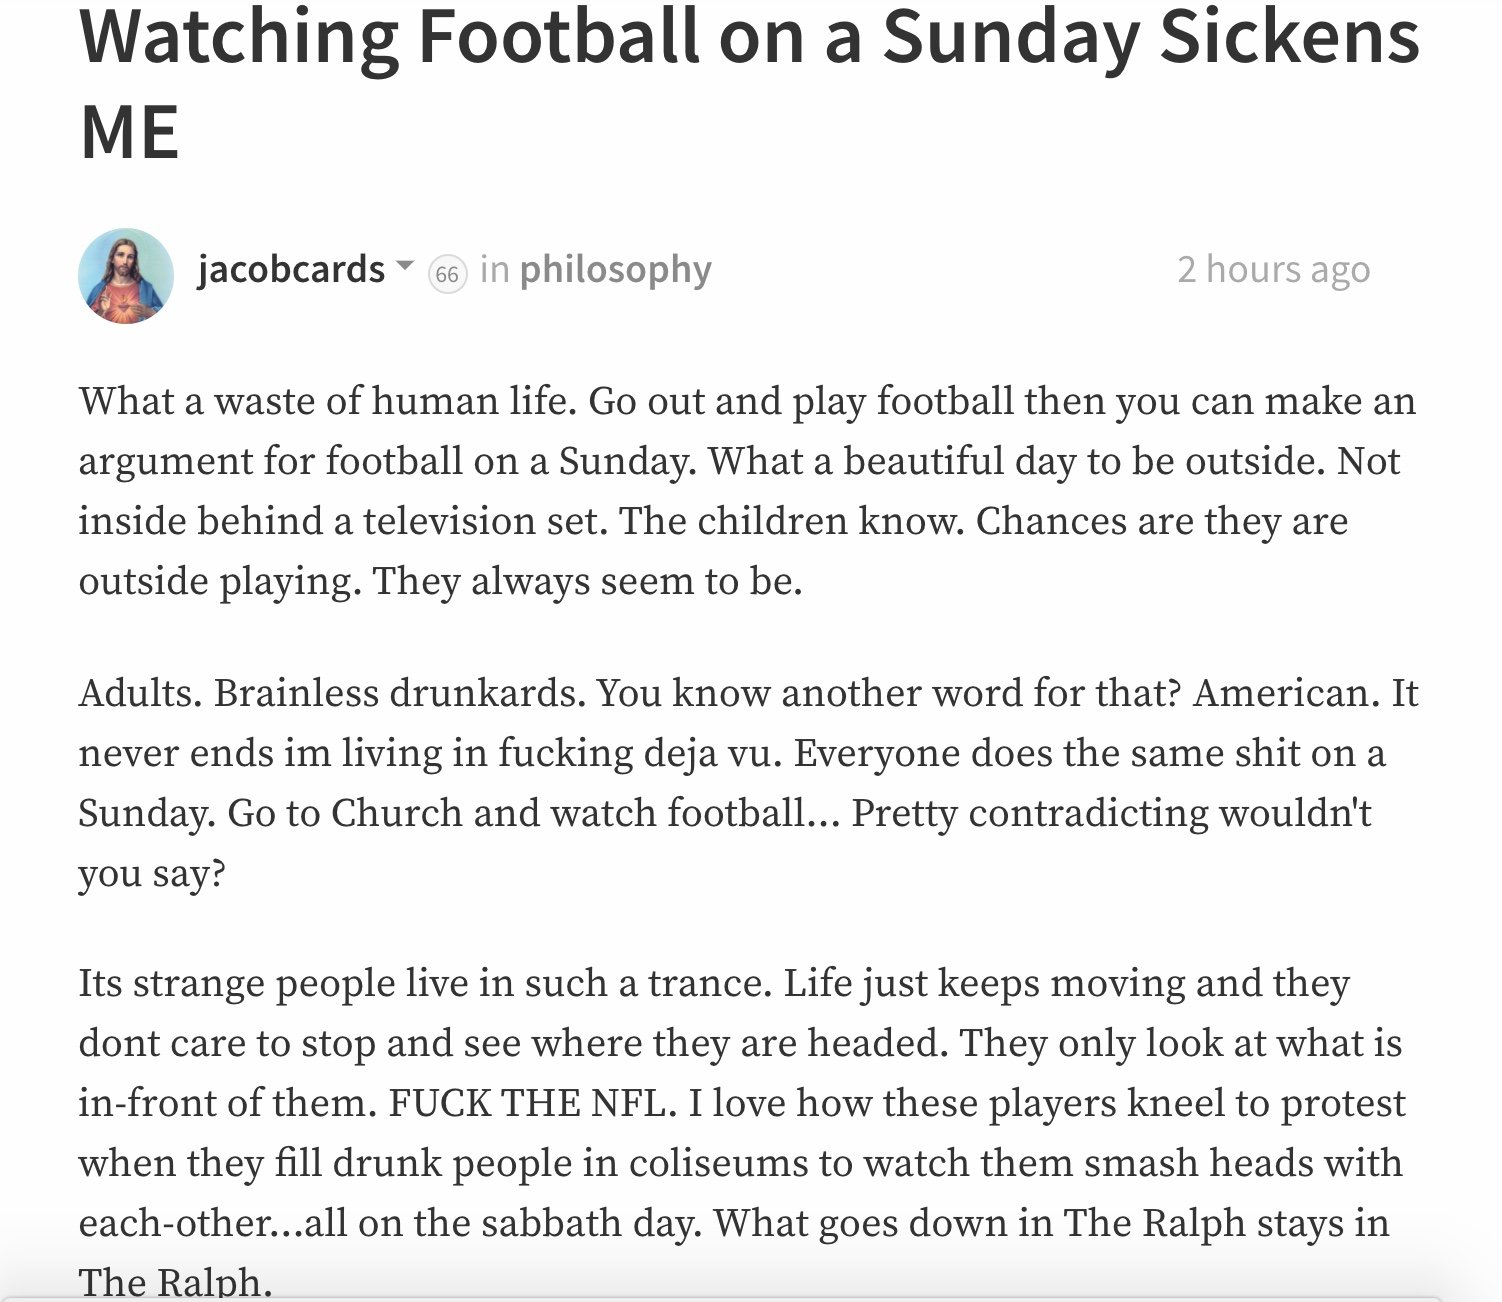Click the last line 'The Ralph.'
Viewport: 1502px width, 1302px height.
pyautogui.click(x=176, y=1281)
